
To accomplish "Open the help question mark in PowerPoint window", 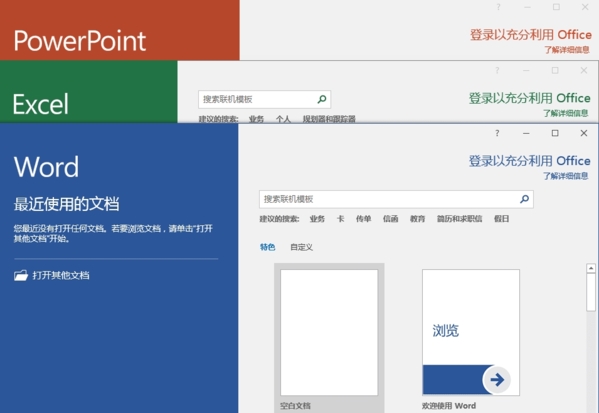I will pyautogui.click(x=498, y=7).
